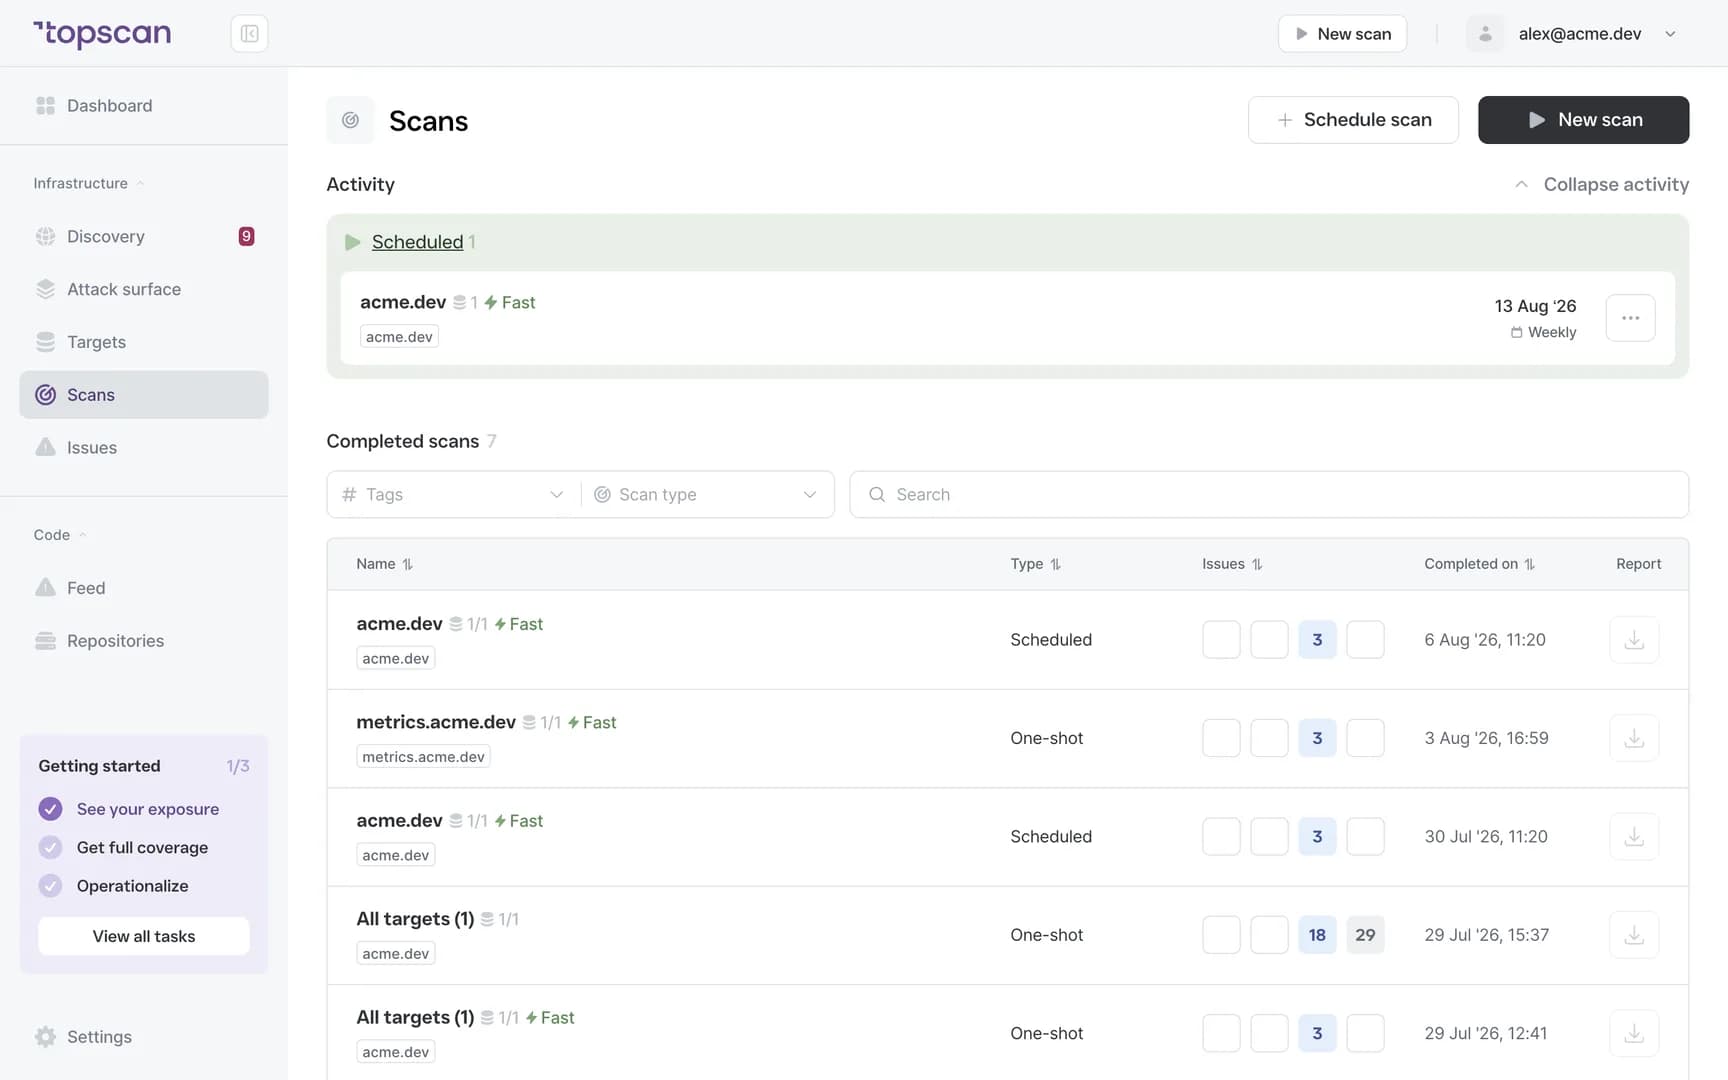Toggle the See your exposure checkmark

click(x=50, y=809)
